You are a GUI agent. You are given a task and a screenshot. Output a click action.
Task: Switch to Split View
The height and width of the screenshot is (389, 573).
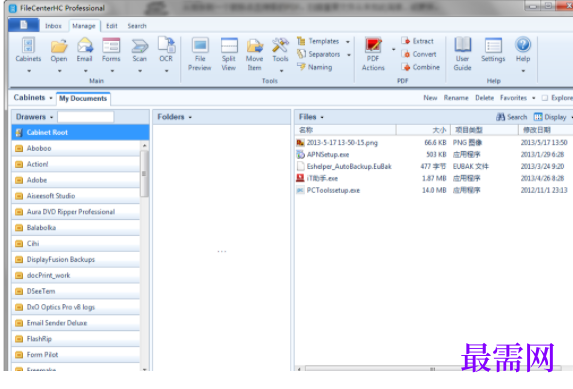[229, 54]
